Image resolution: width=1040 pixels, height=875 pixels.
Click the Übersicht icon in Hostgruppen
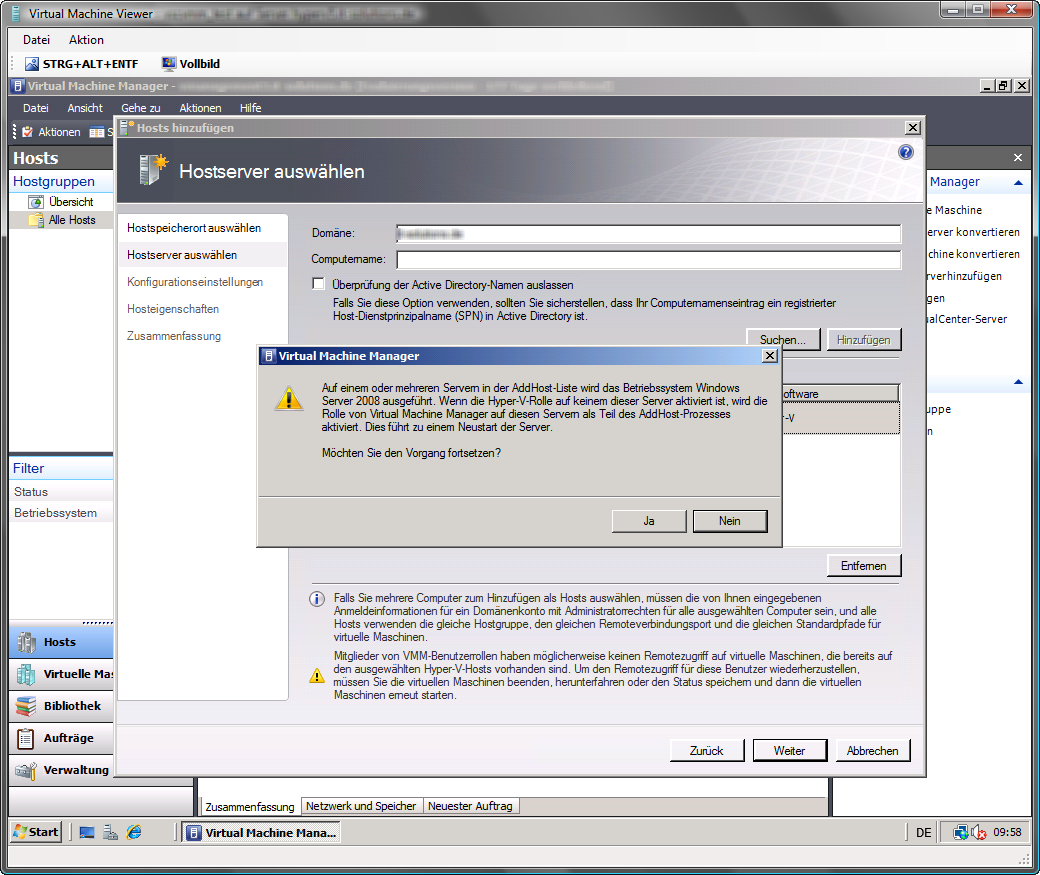tap(36, 202)
